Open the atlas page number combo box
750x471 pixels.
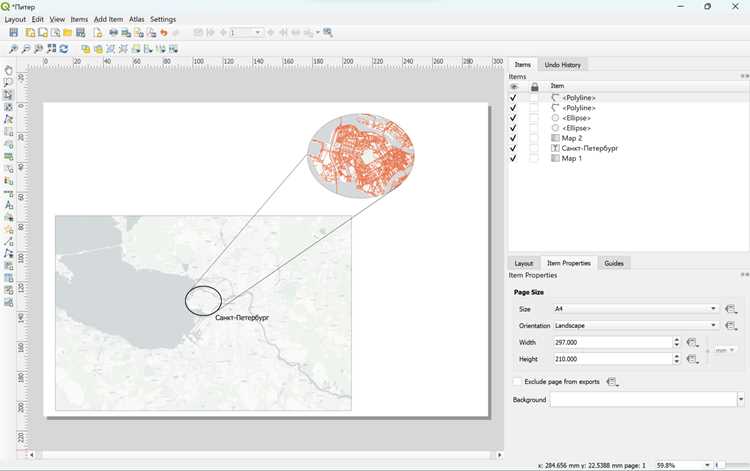tap(246, 33)
